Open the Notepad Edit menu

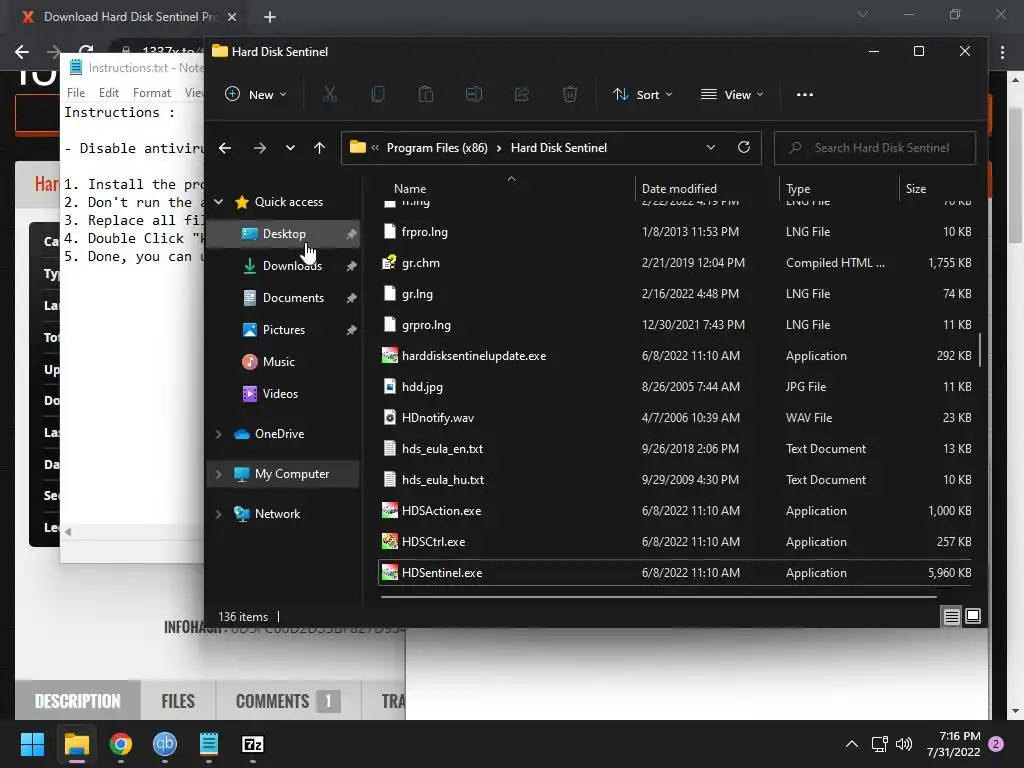click(x=108, y=93)
